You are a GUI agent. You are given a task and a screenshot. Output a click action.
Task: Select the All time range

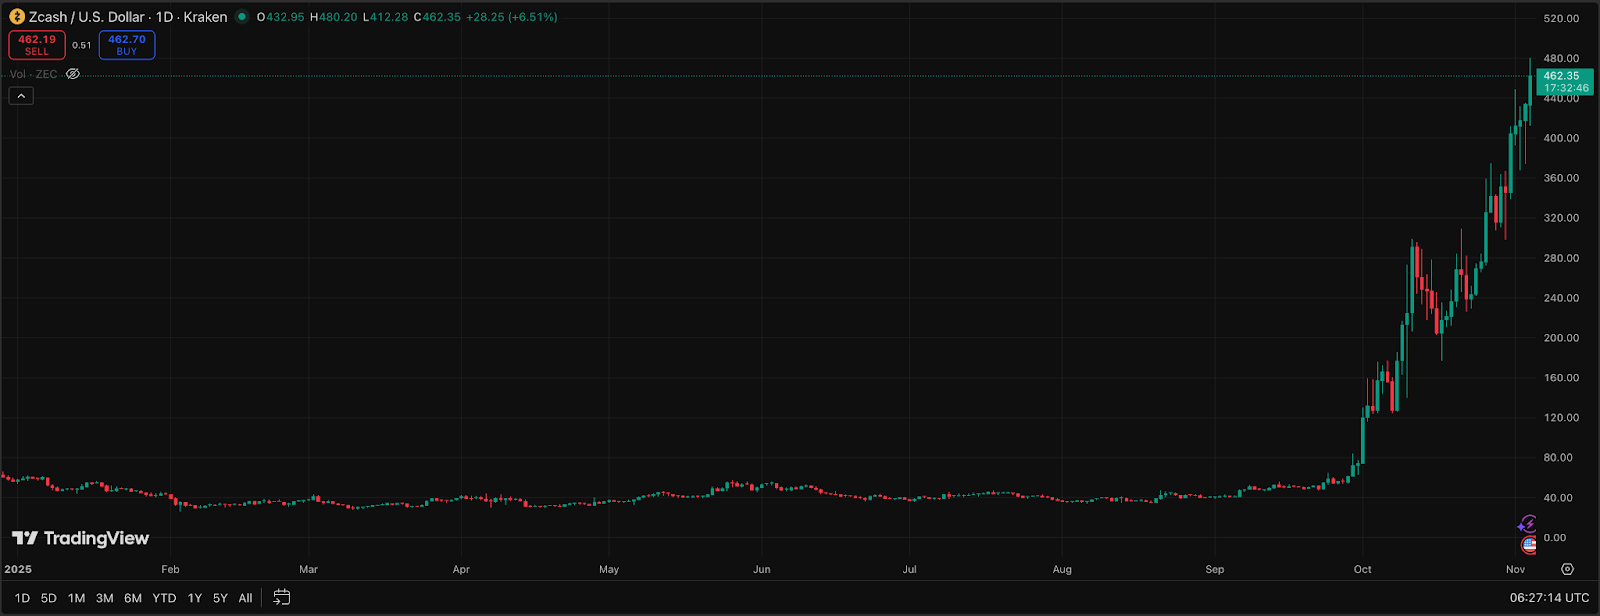click(x=245, y=598)
